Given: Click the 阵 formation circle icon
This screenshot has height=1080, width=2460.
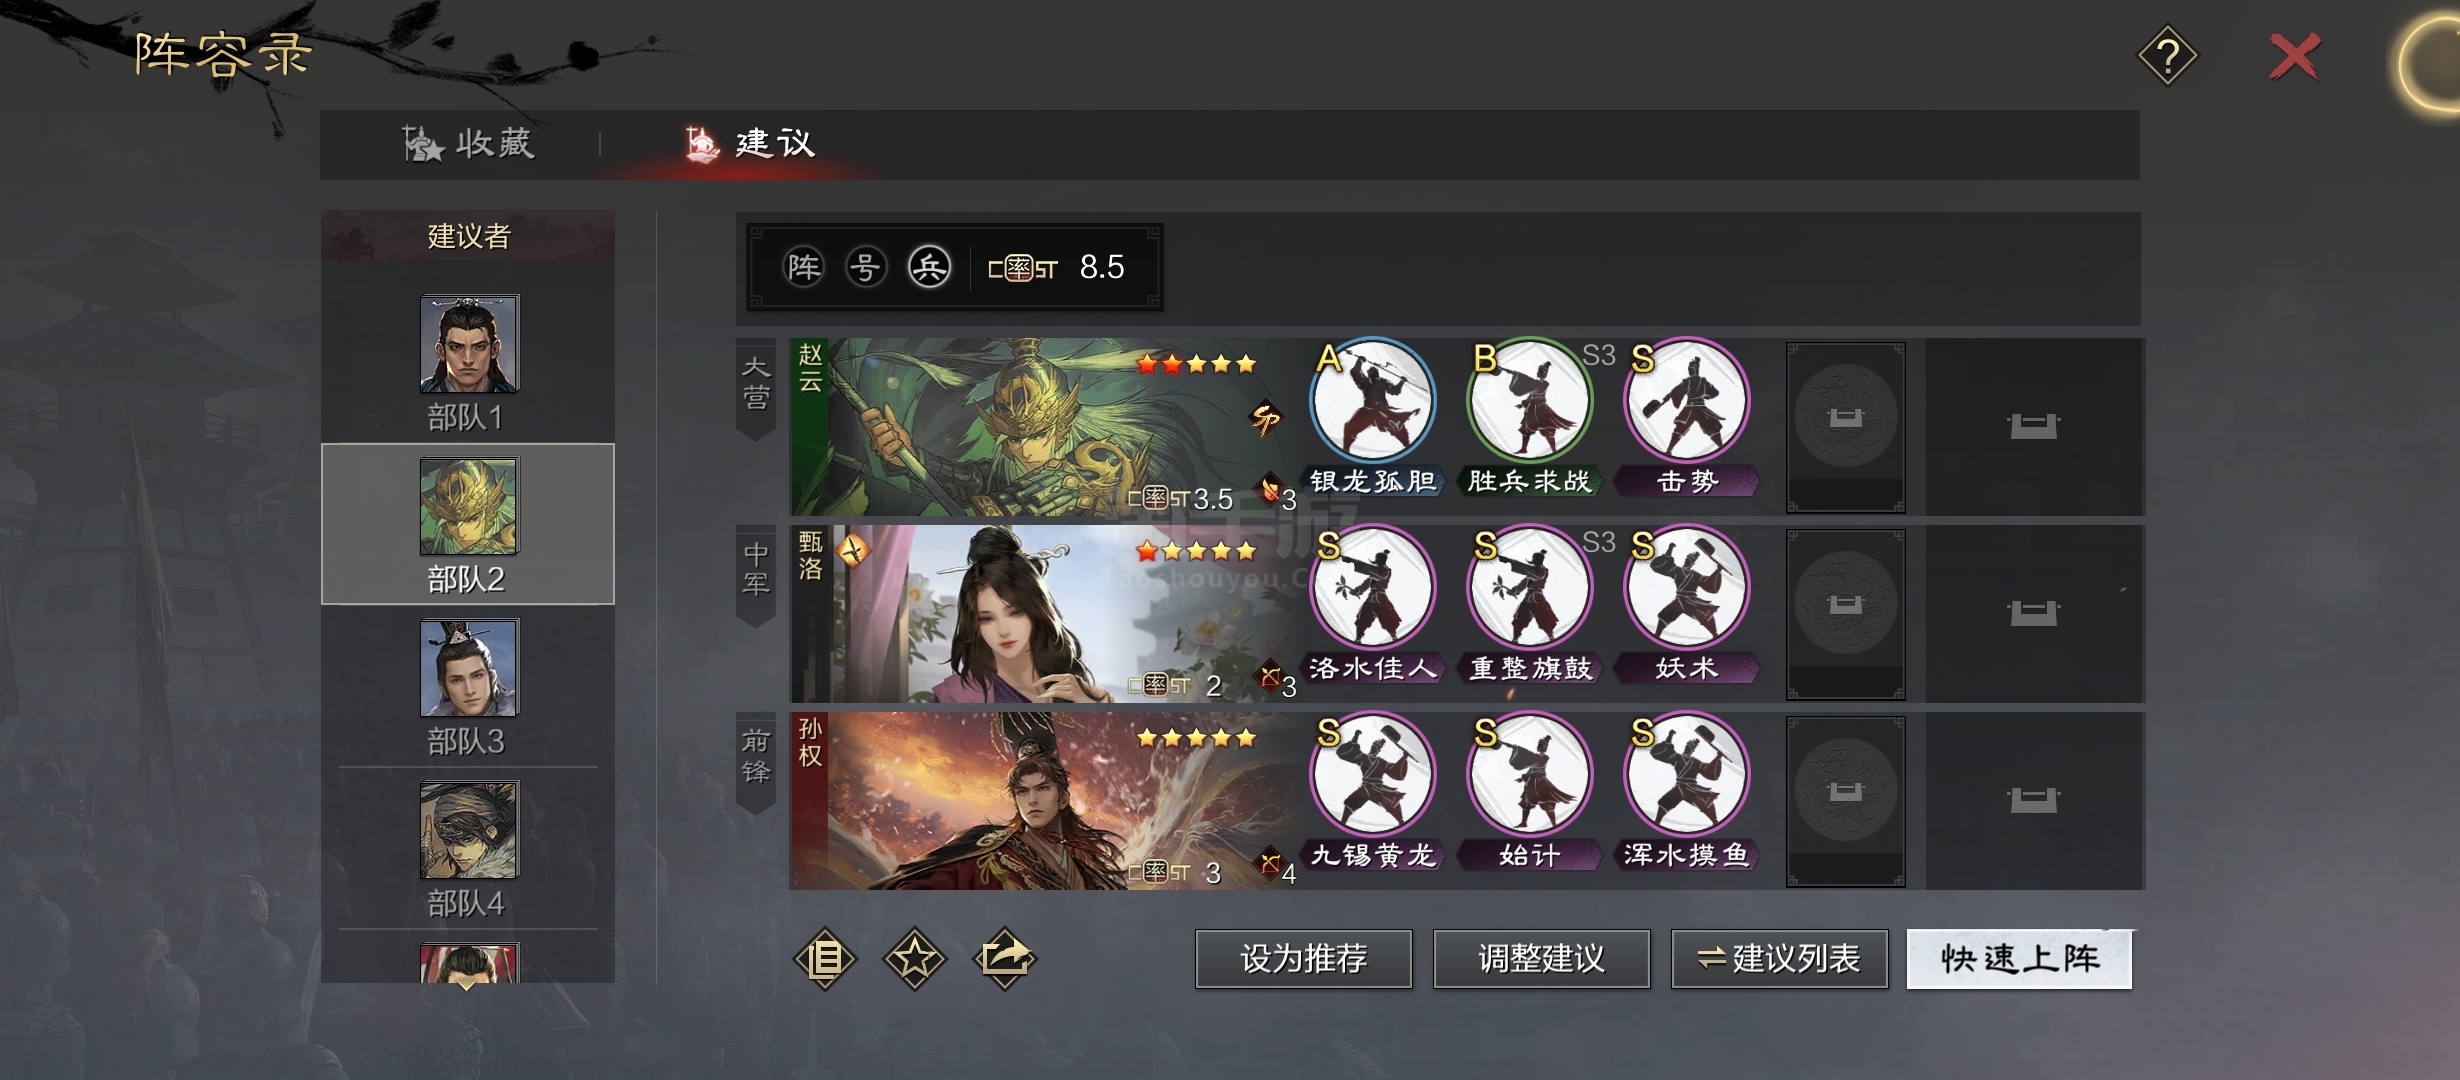Looking at the screenshot, I should 803,267.
